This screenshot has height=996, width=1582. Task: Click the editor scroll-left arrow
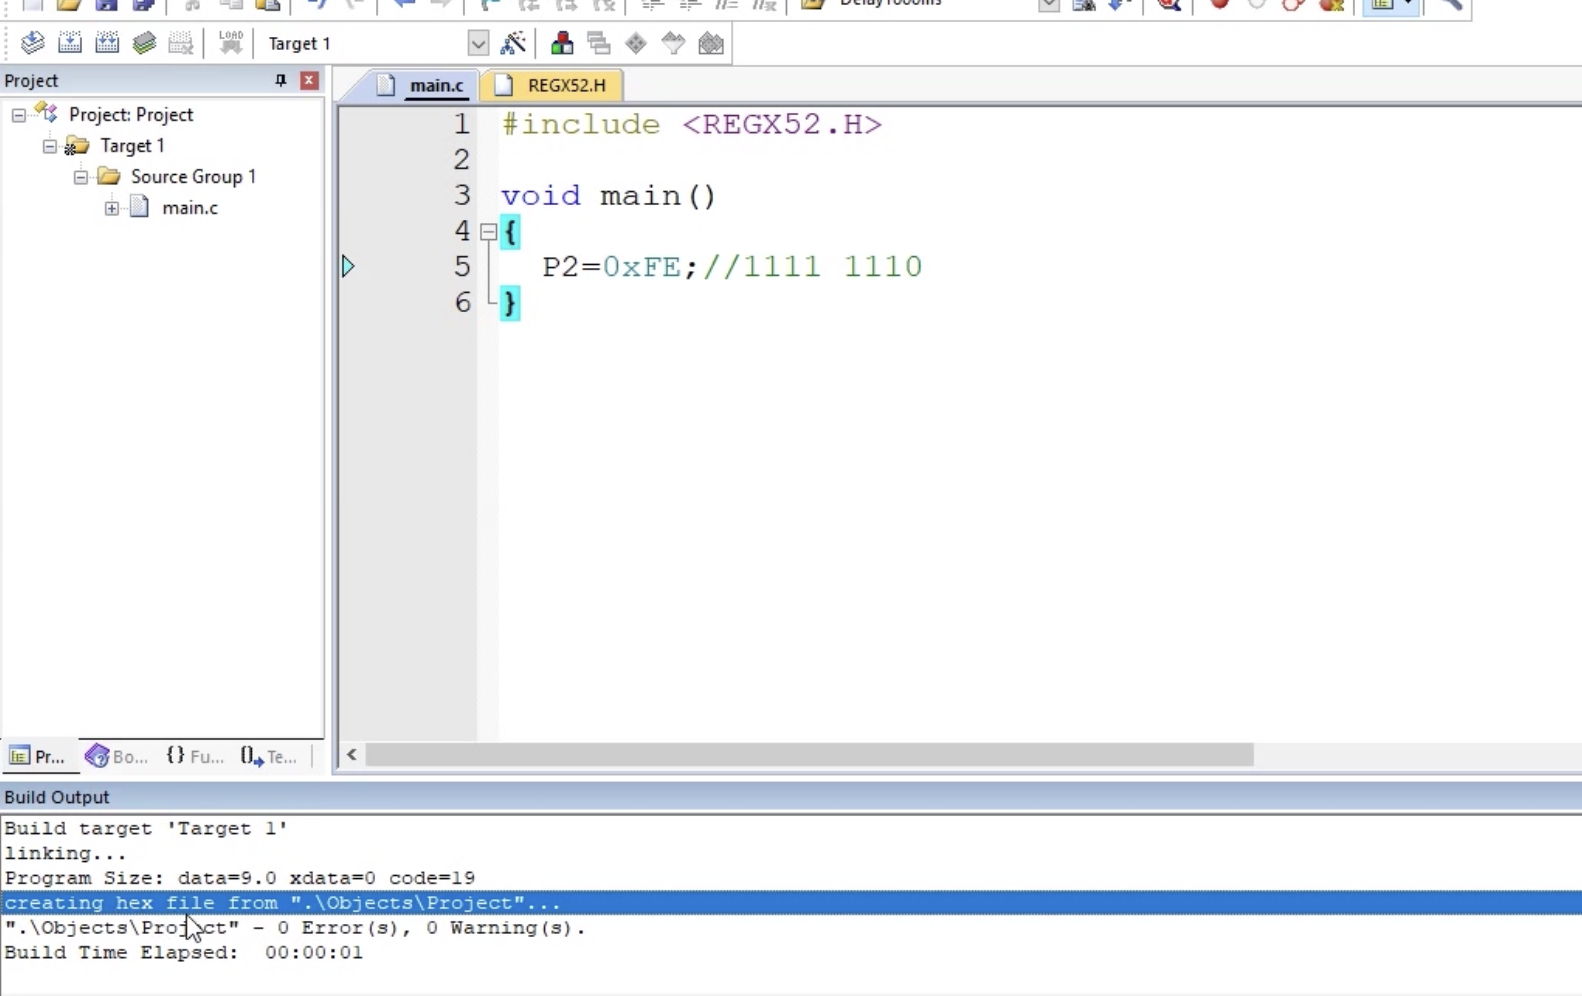352,755
